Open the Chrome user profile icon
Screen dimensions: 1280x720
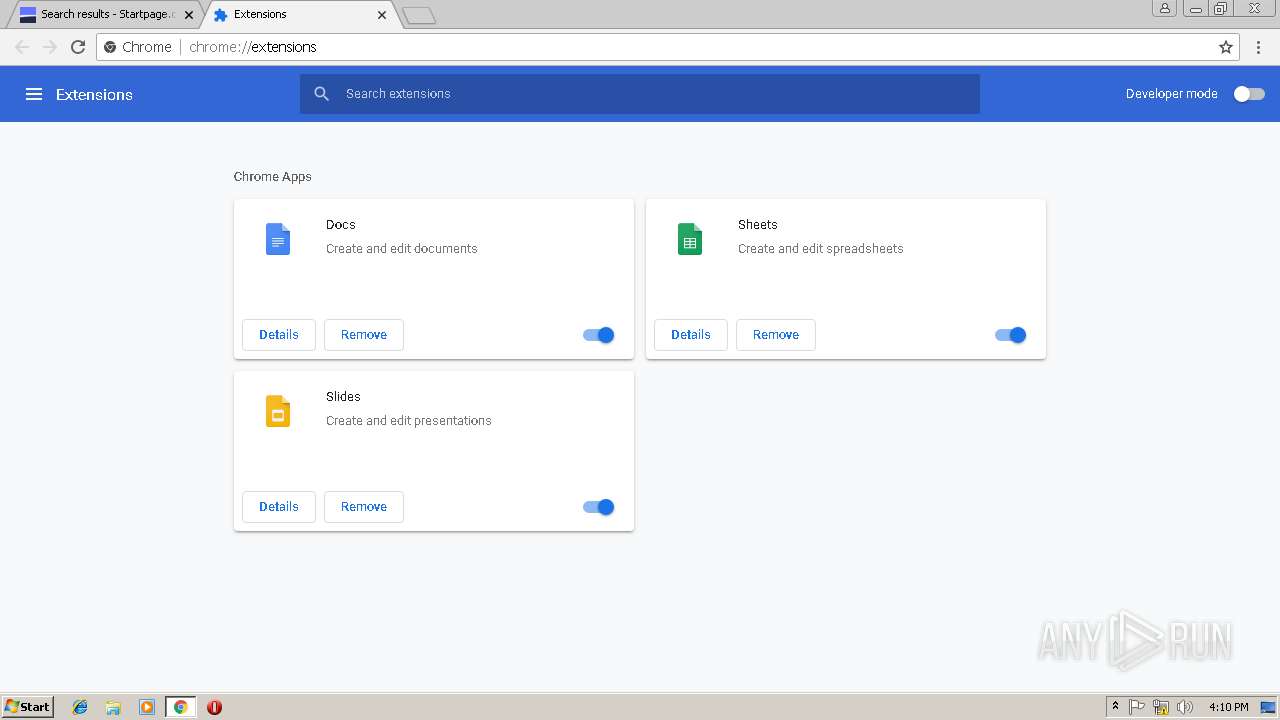tap(1164, 8)
